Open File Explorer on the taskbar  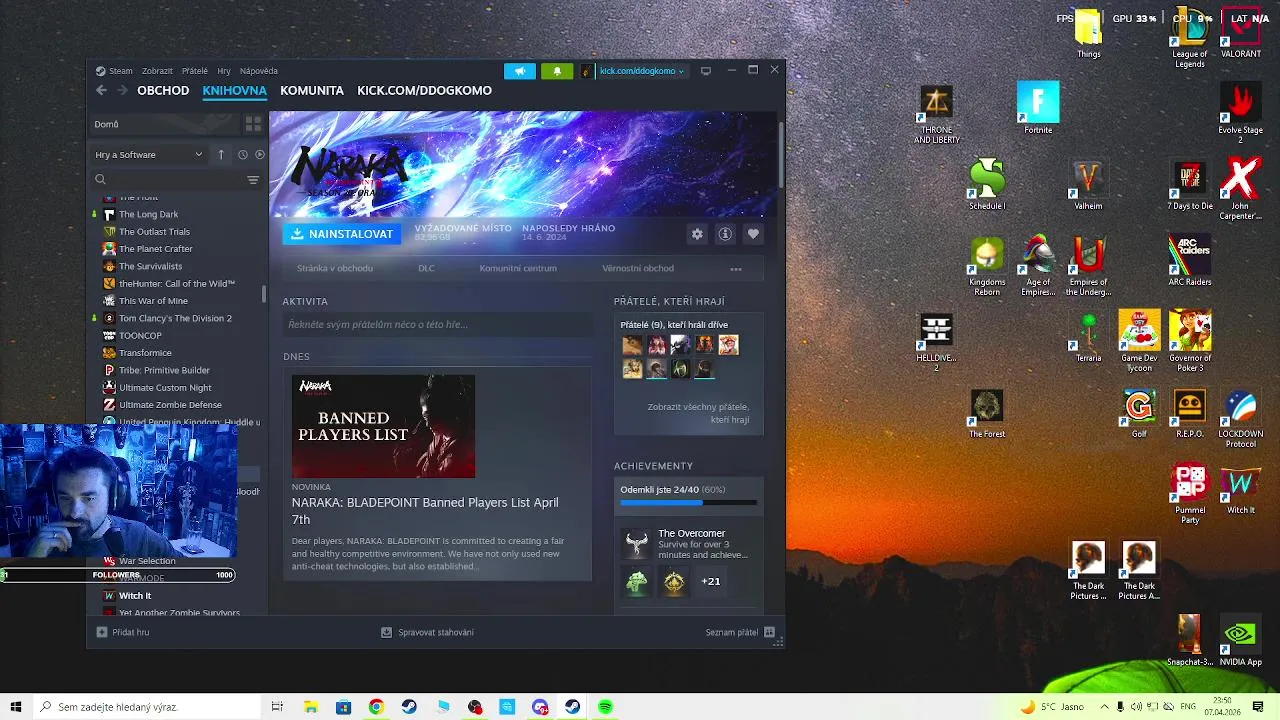pyautogui.click(x=311, y=707)
